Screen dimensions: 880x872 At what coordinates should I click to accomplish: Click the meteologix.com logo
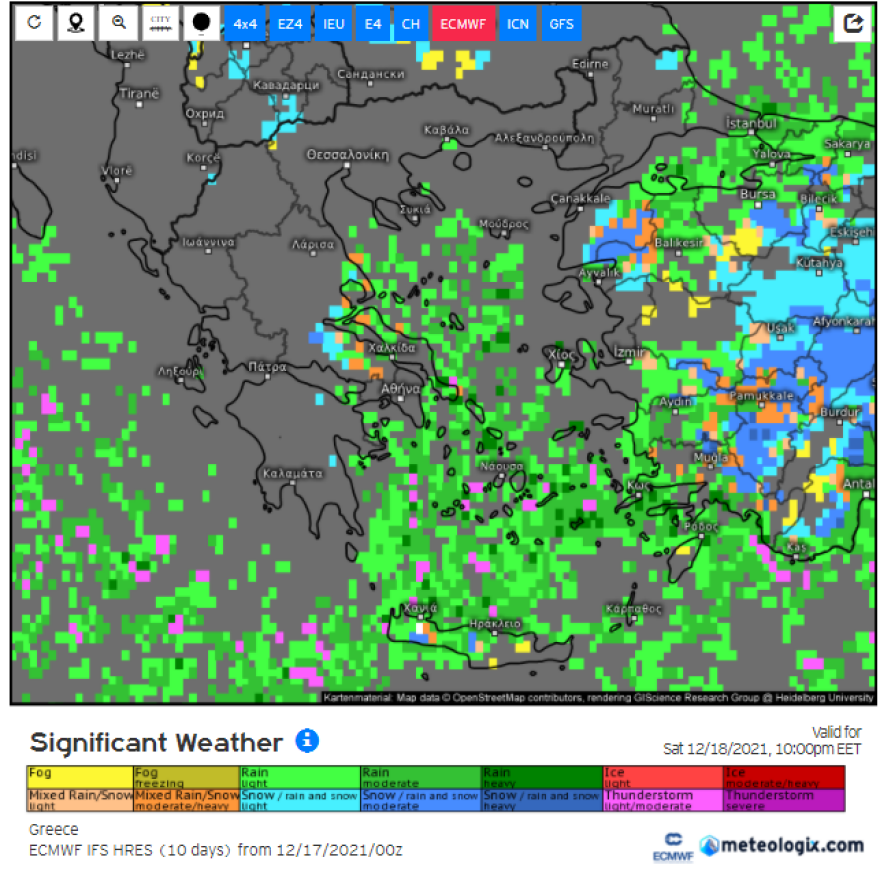click(781, 845)
